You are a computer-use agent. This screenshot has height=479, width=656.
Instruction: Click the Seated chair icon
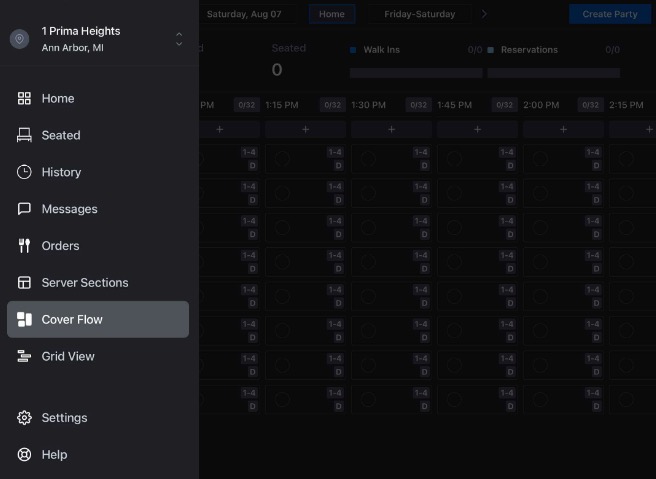click(24, 135)
